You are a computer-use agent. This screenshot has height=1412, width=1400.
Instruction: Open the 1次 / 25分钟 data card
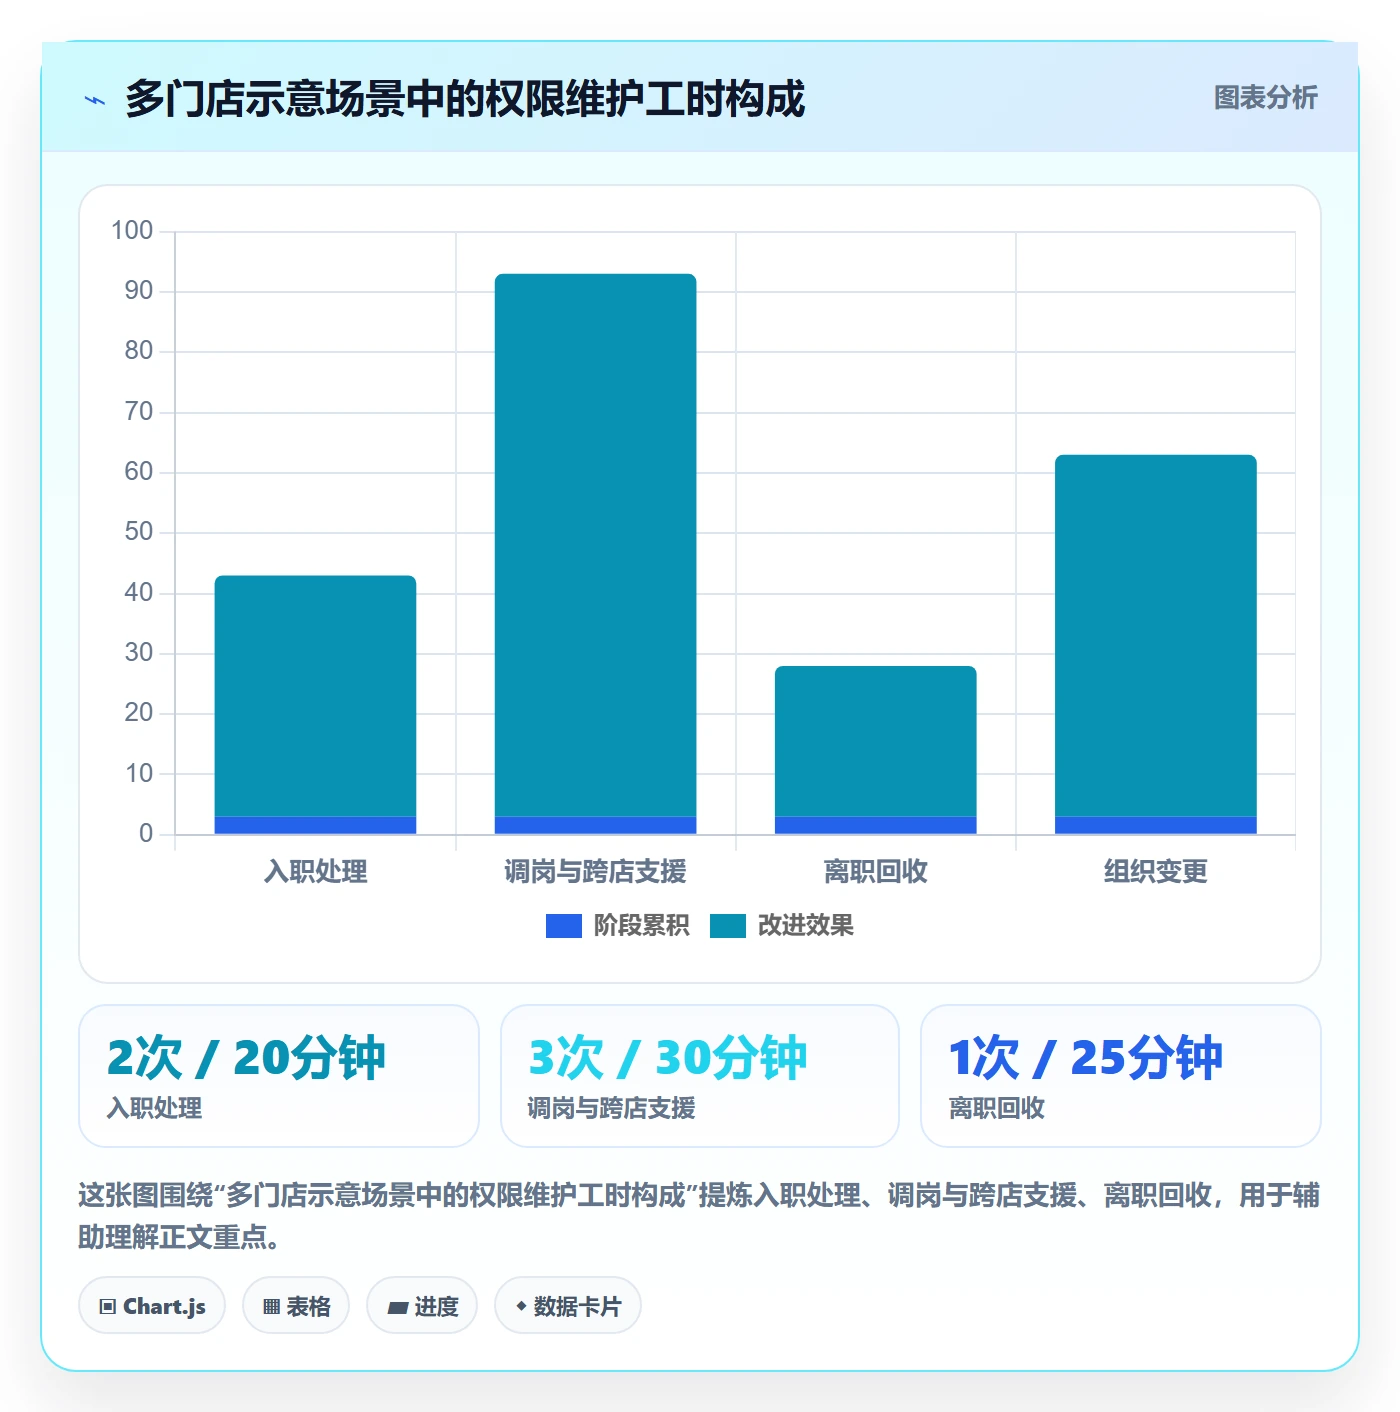tap(1120, 1076)
